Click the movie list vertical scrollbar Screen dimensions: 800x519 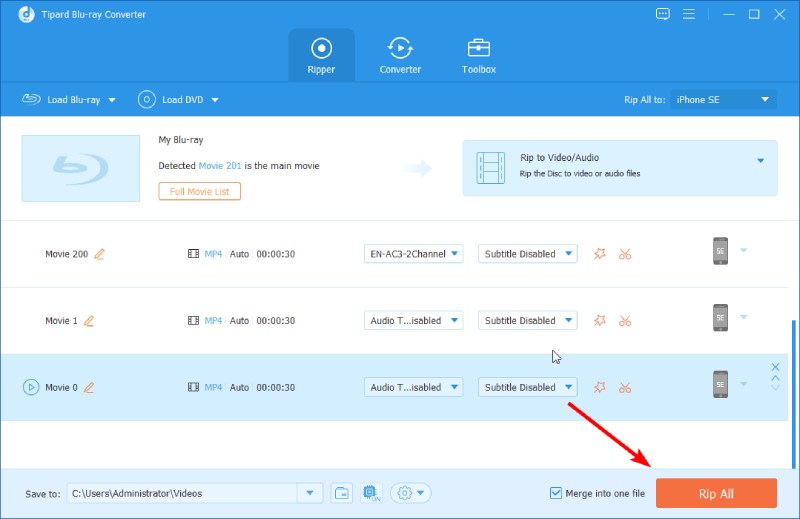pyautogui.click(x=793, y=394)
